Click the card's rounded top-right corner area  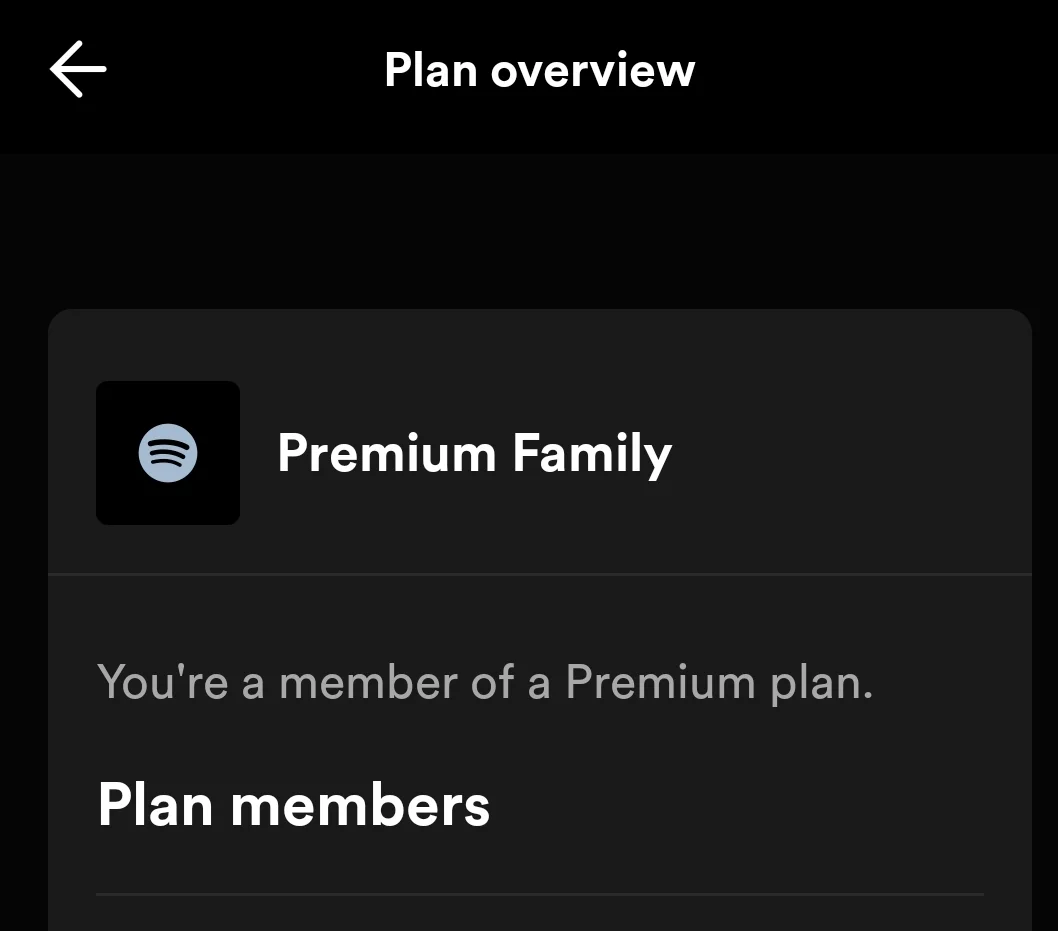pyautogui.click(x=1009, y=332)
